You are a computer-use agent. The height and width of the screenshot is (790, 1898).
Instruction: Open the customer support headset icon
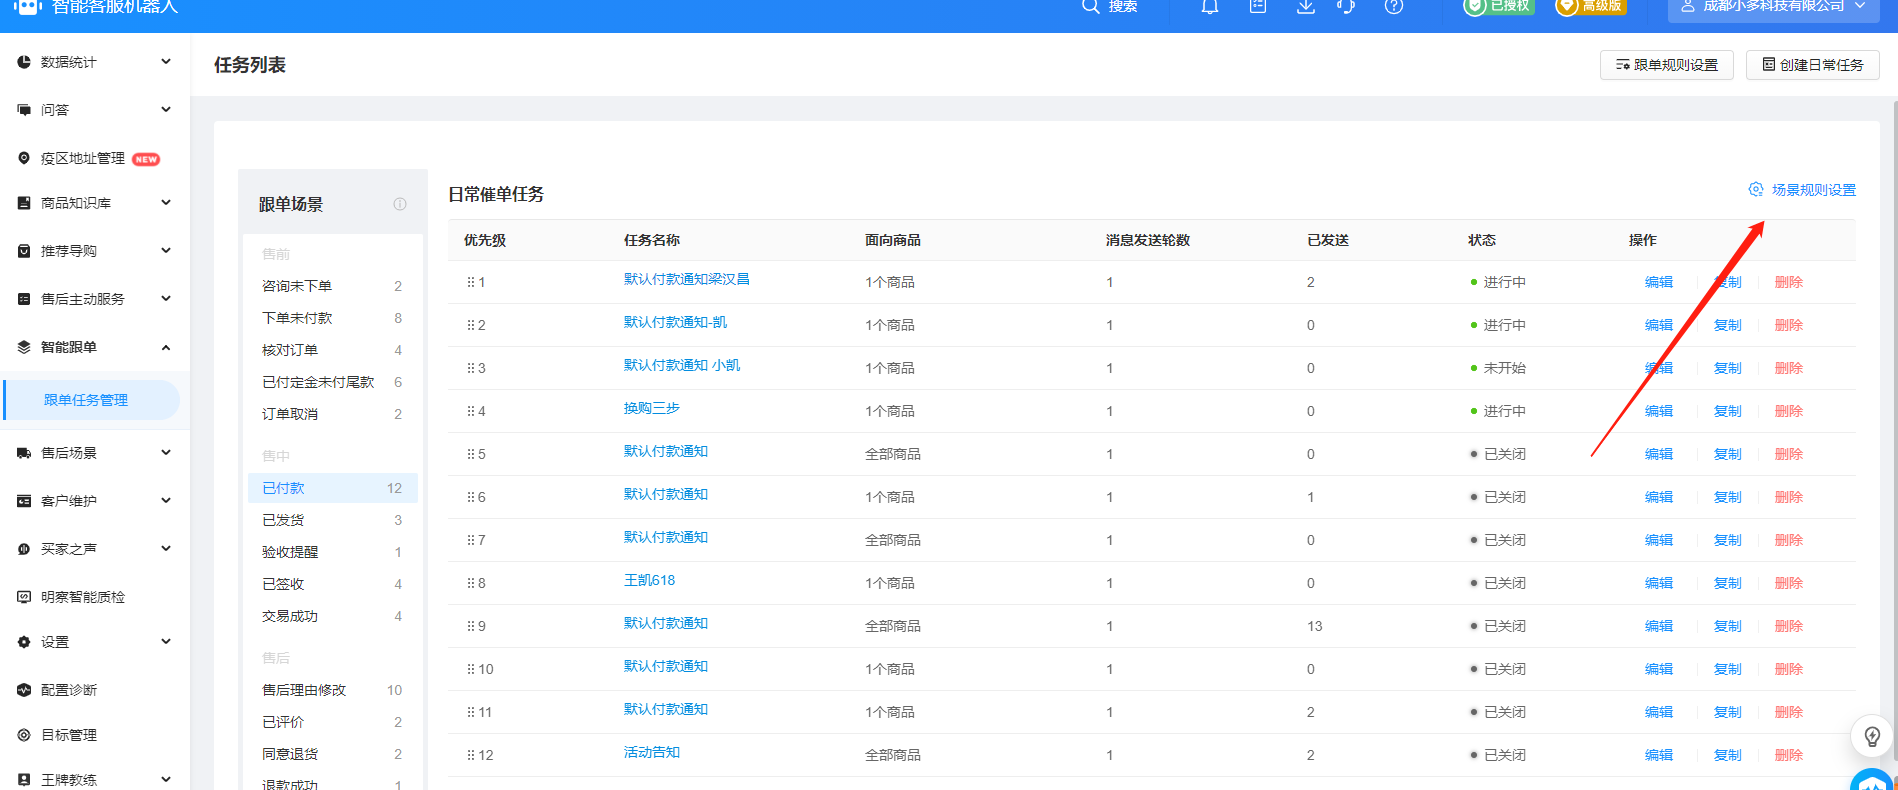pos(1346,6)
